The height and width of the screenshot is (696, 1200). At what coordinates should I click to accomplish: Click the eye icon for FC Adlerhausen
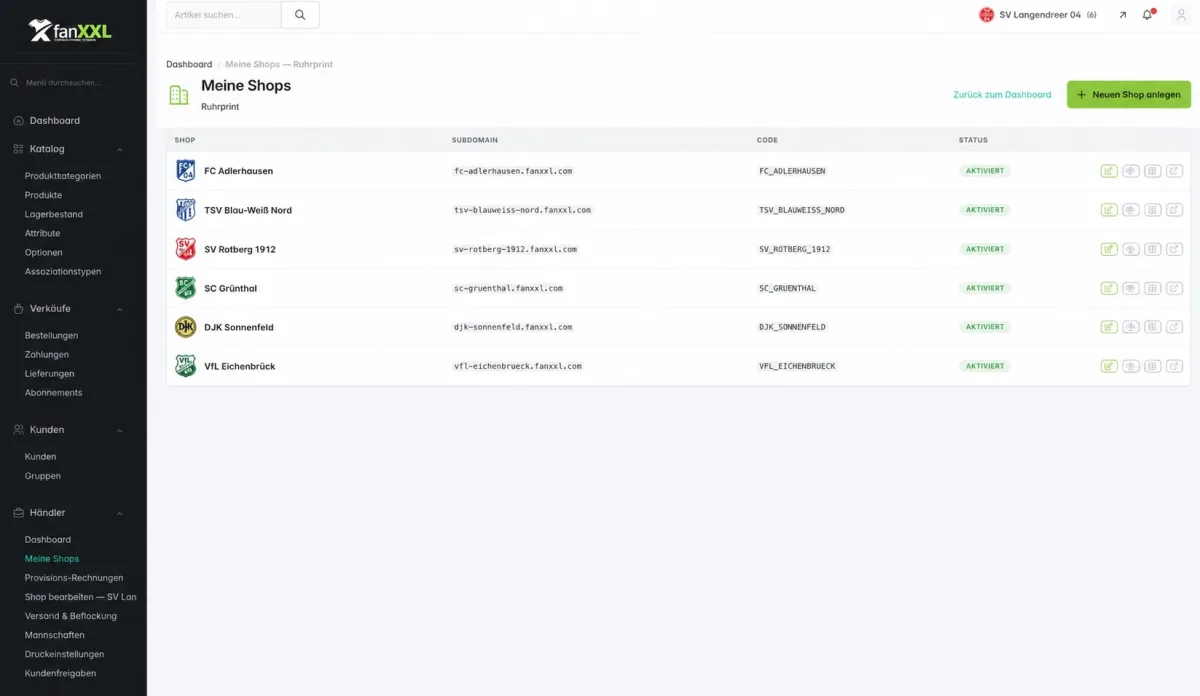point(1131,171)
